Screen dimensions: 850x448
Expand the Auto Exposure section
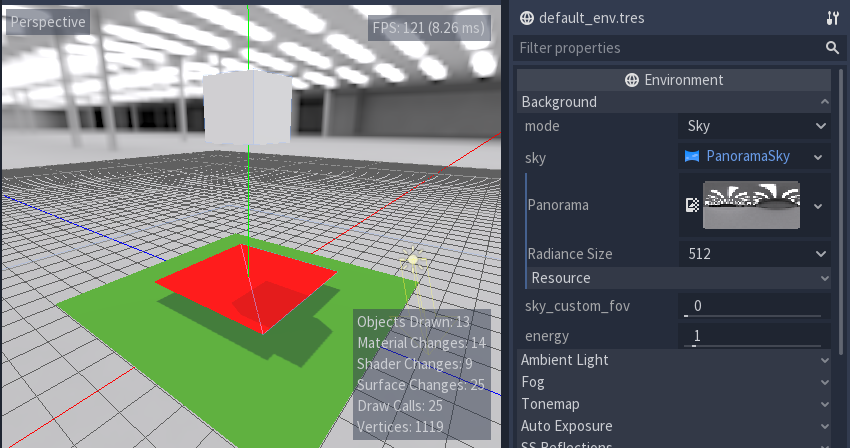point(674,426)
